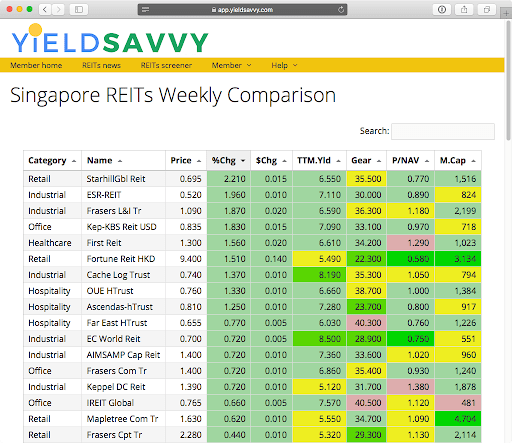Sort table by Gear column
Viewport: 512px width, 443px height.
366,161
